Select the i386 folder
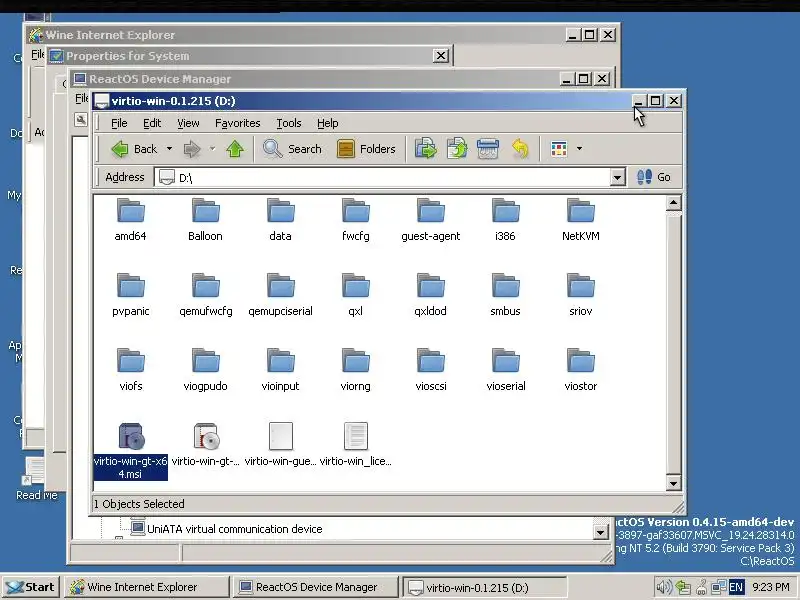 click(506, 219)
